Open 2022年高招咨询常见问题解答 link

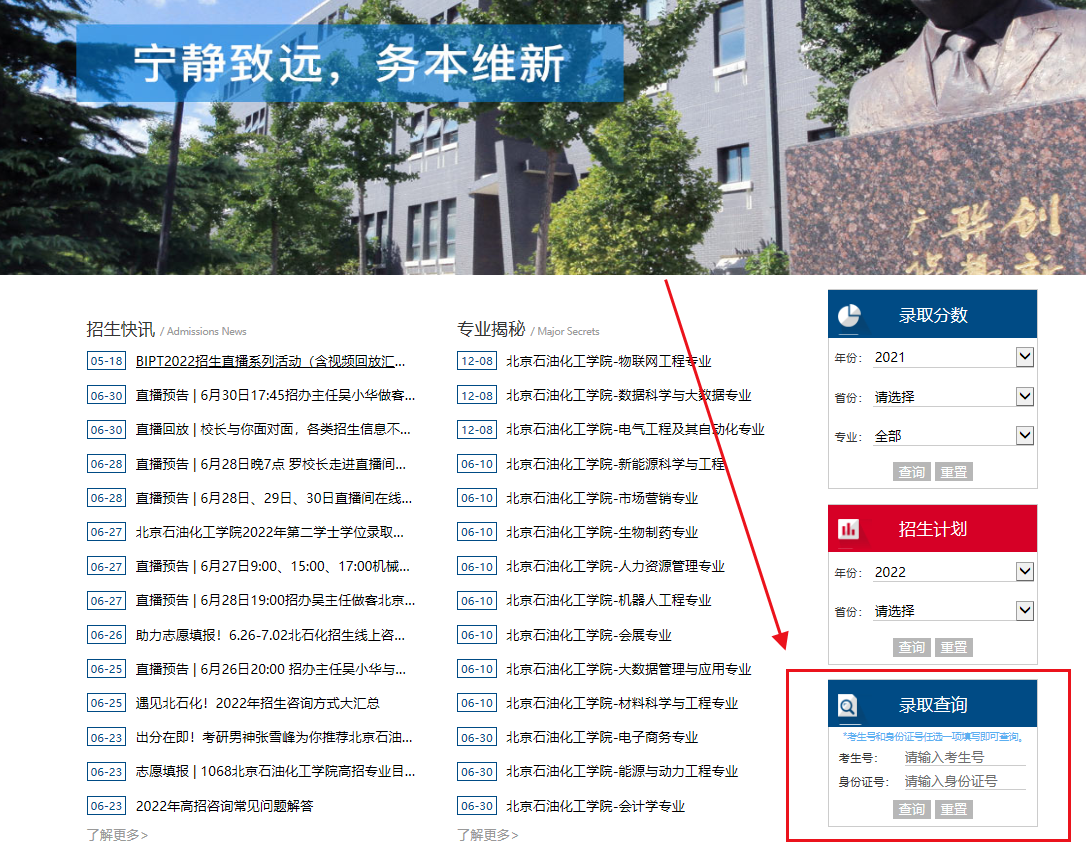[224, 806]
